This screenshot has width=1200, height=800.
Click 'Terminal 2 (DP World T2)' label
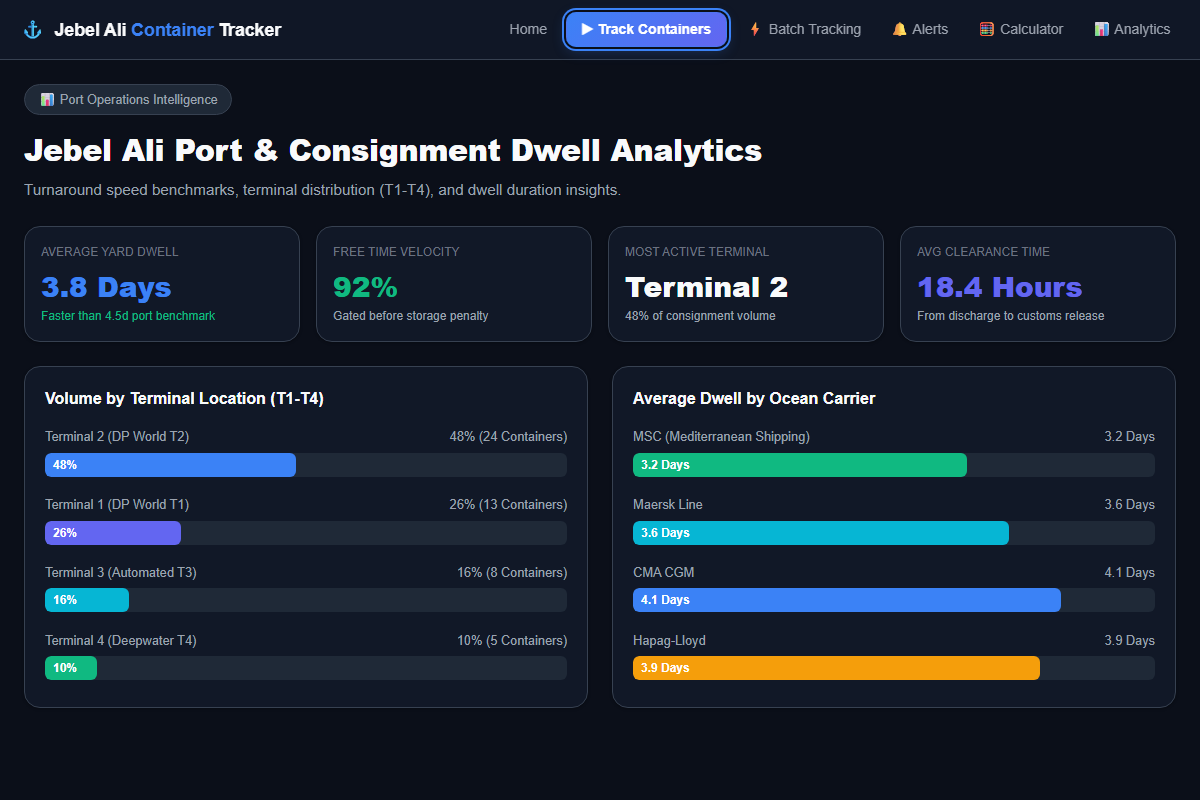pyautogui.click(x=117, y=437)
